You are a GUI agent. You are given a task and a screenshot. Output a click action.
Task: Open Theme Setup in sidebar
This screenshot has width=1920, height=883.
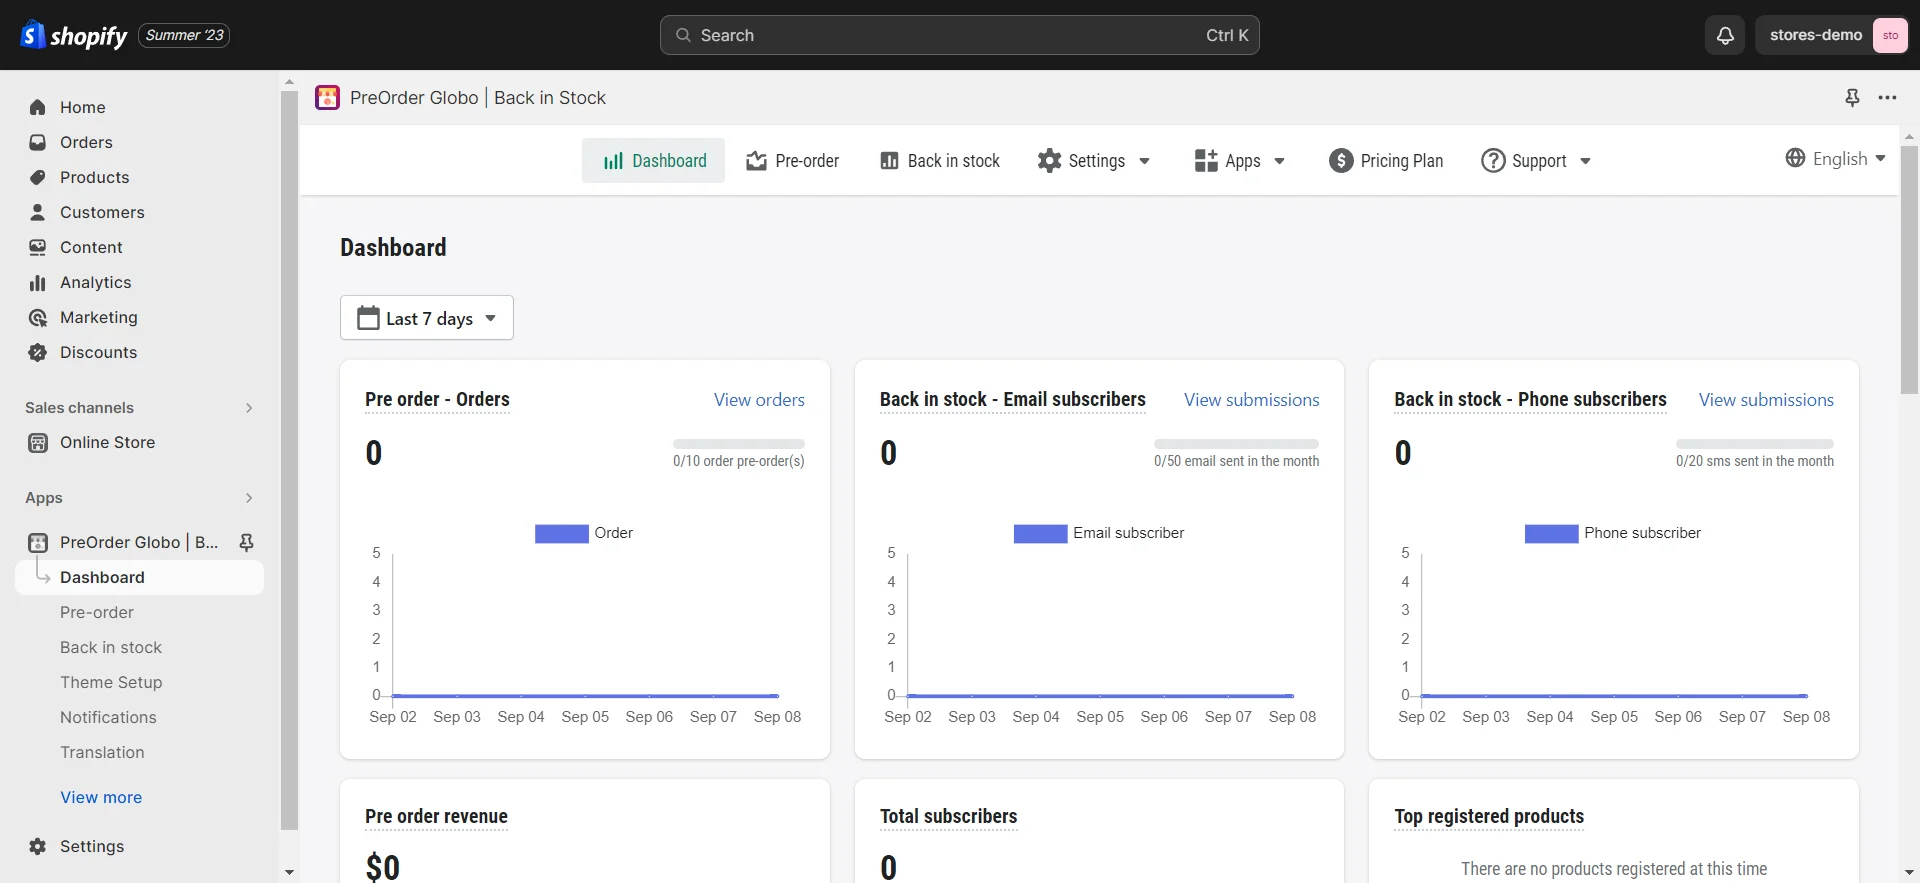tap(111, 682)
